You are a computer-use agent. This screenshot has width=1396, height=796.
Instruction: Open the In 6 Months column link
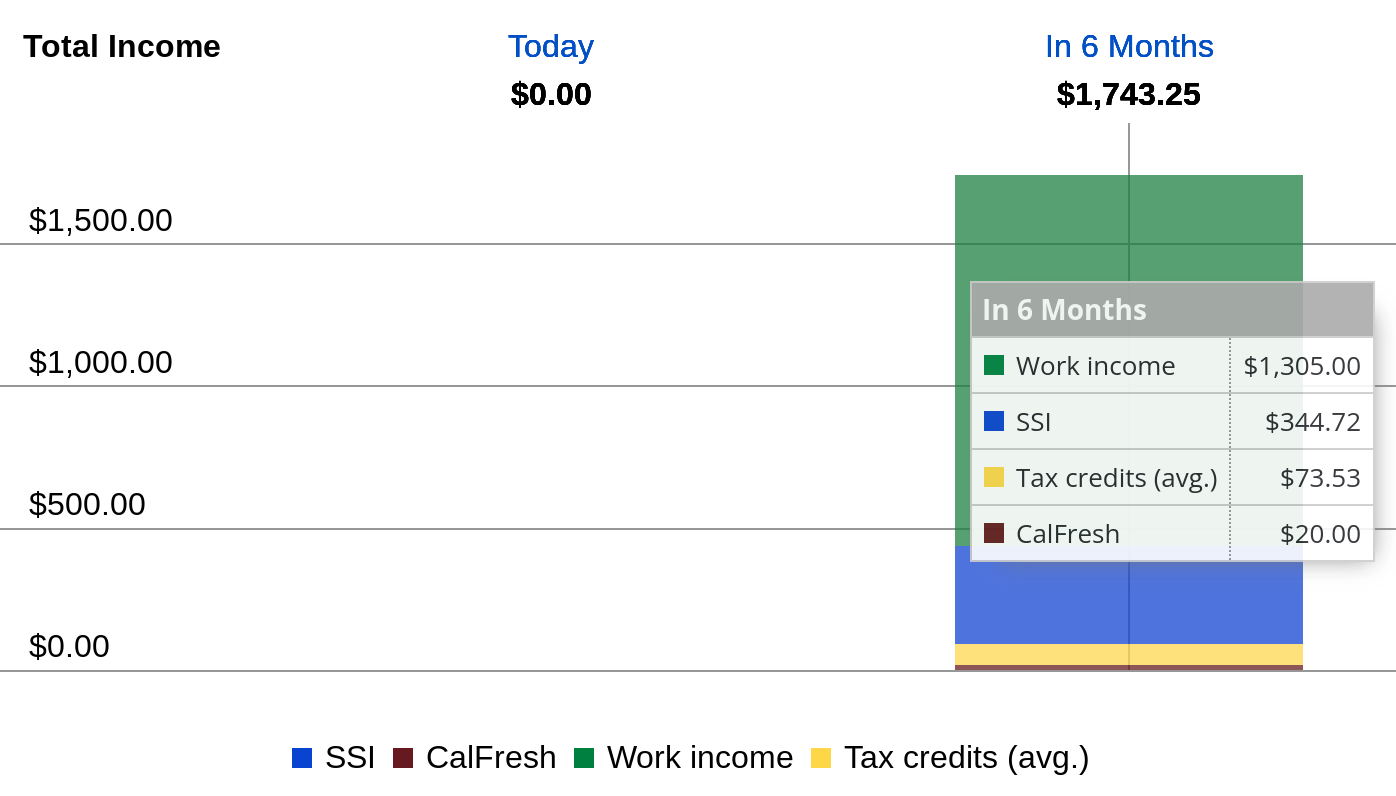[1129, 46]
